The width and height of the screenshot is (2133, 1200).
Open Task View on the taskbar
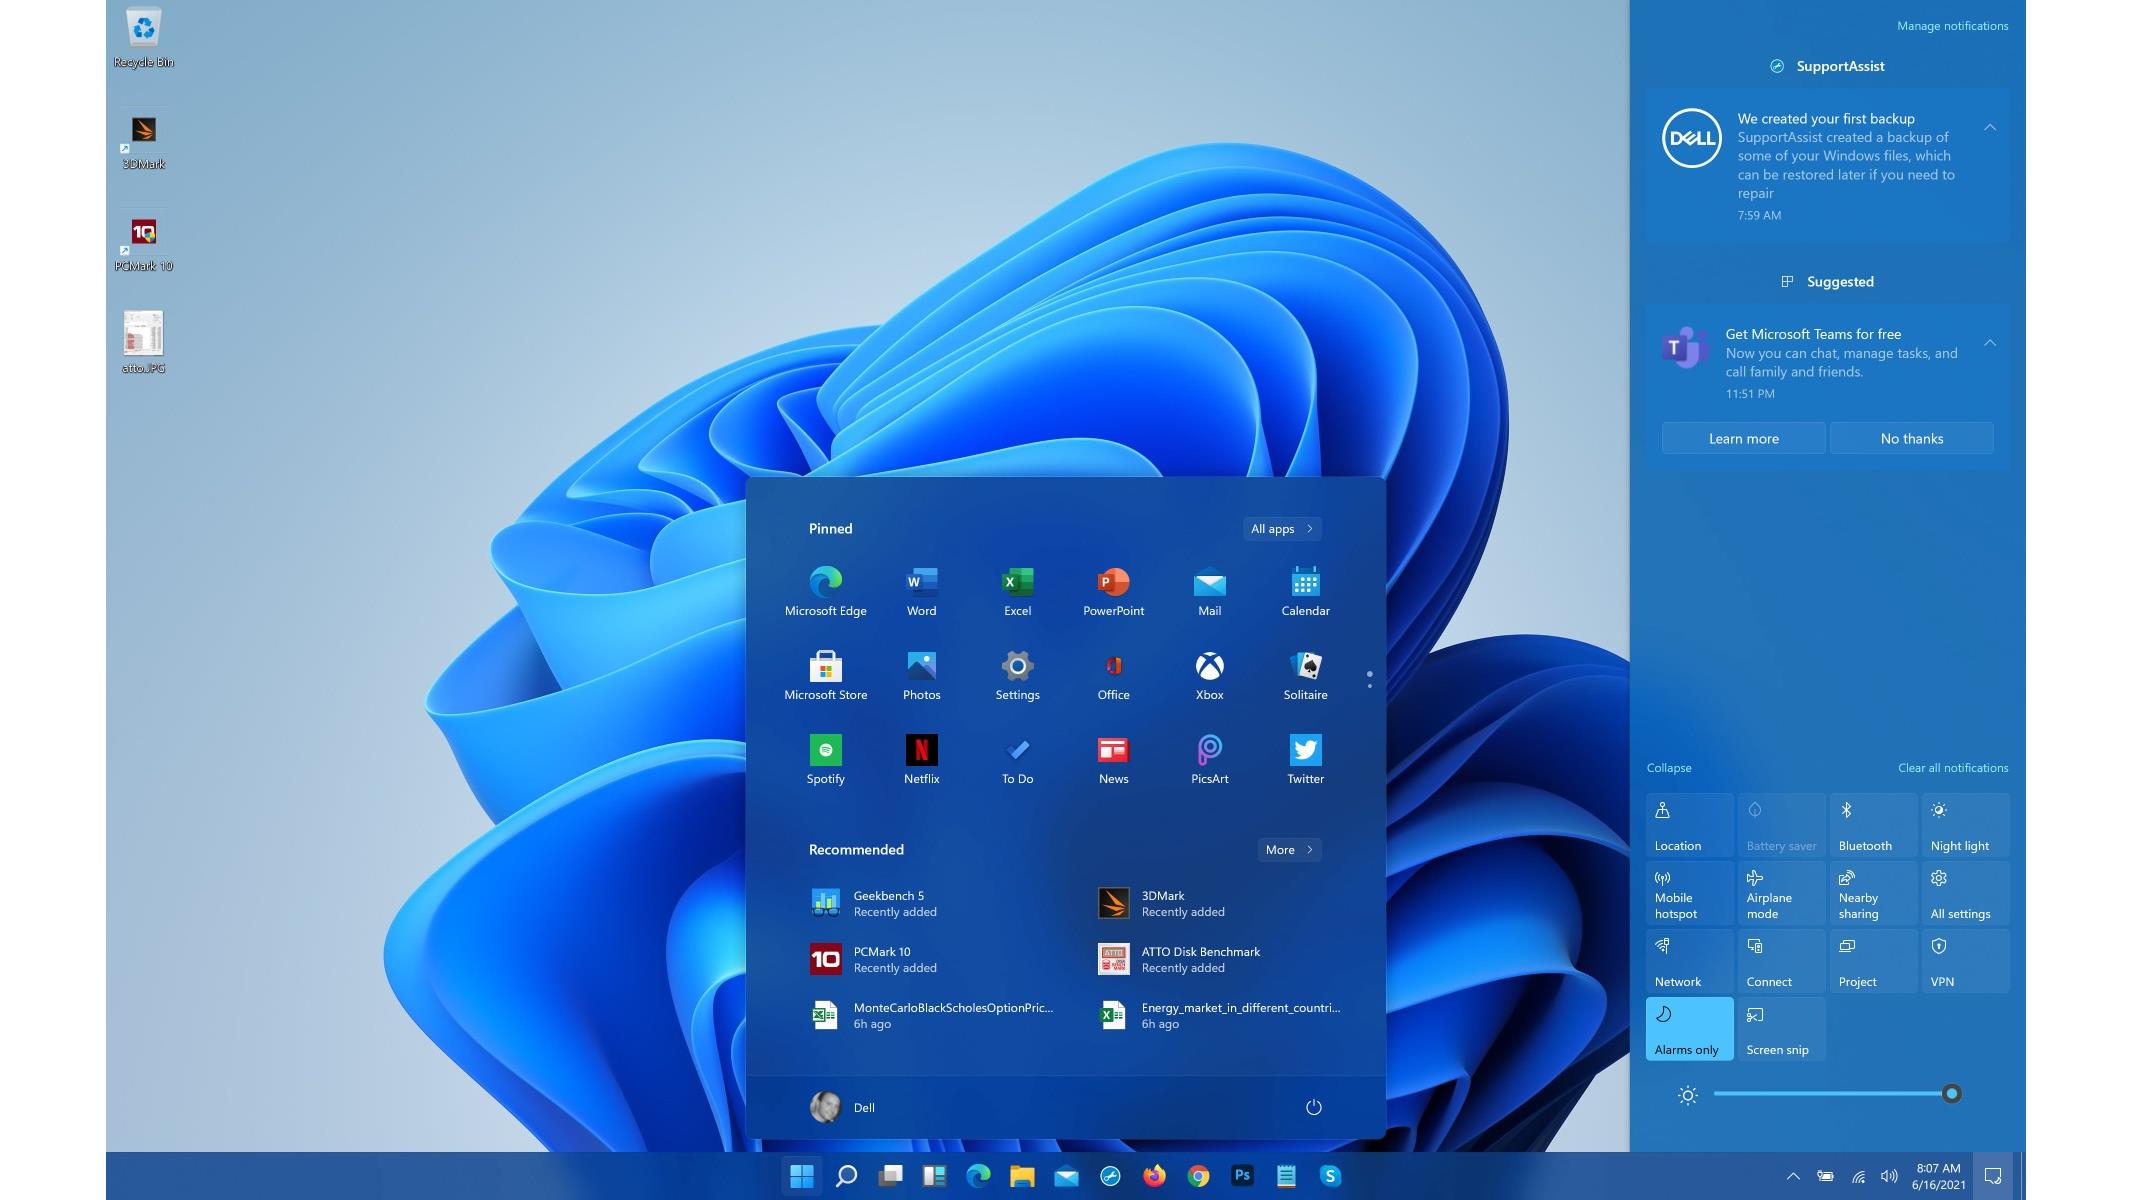point(890,1176)
